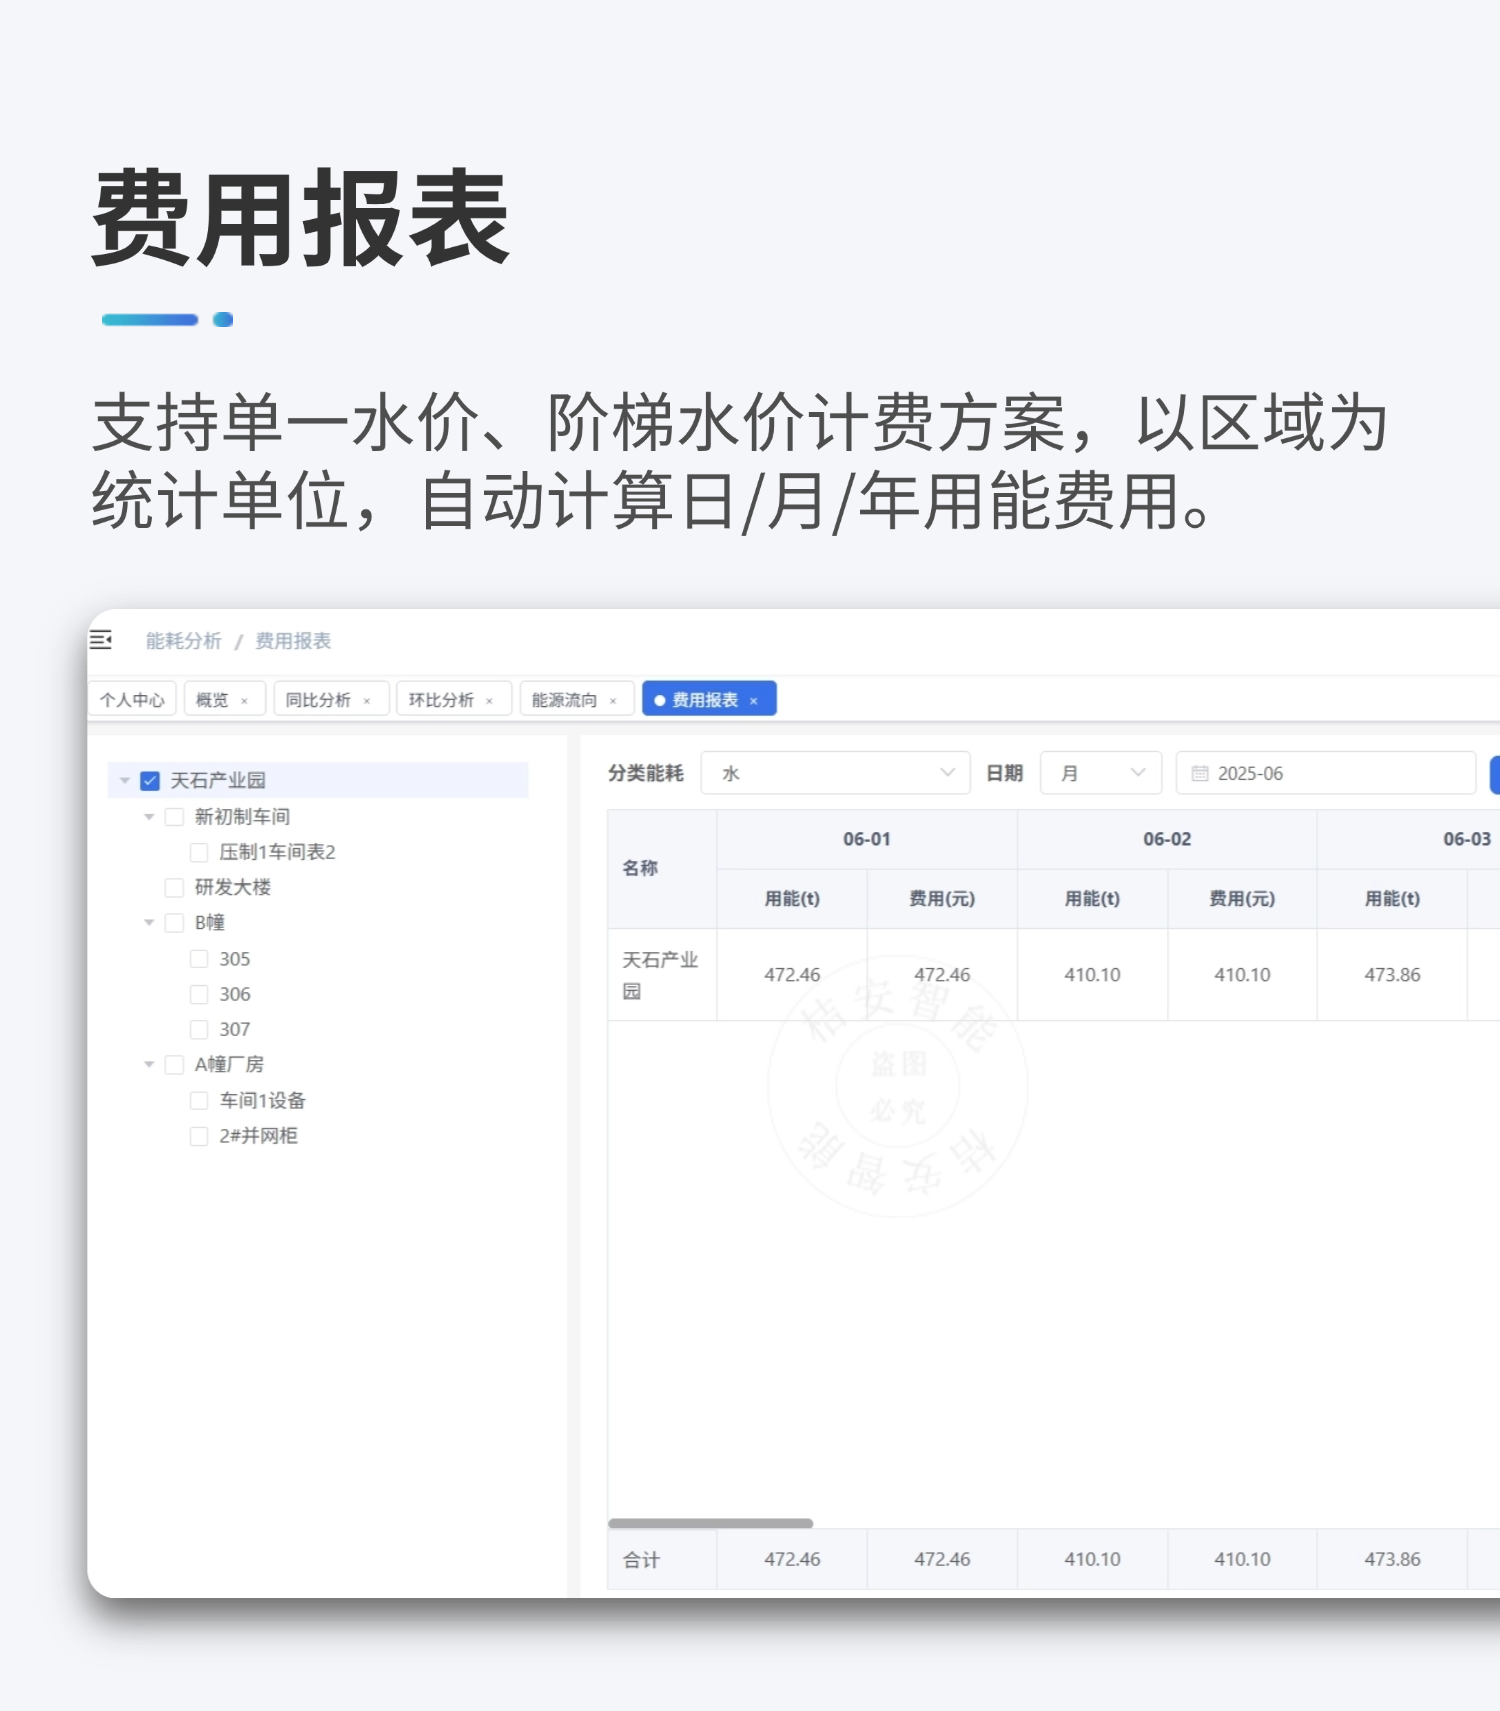The height and width of the screenshot is (1711, 1500).
Task: Click the 名称 column header
Action: [662, 869]
